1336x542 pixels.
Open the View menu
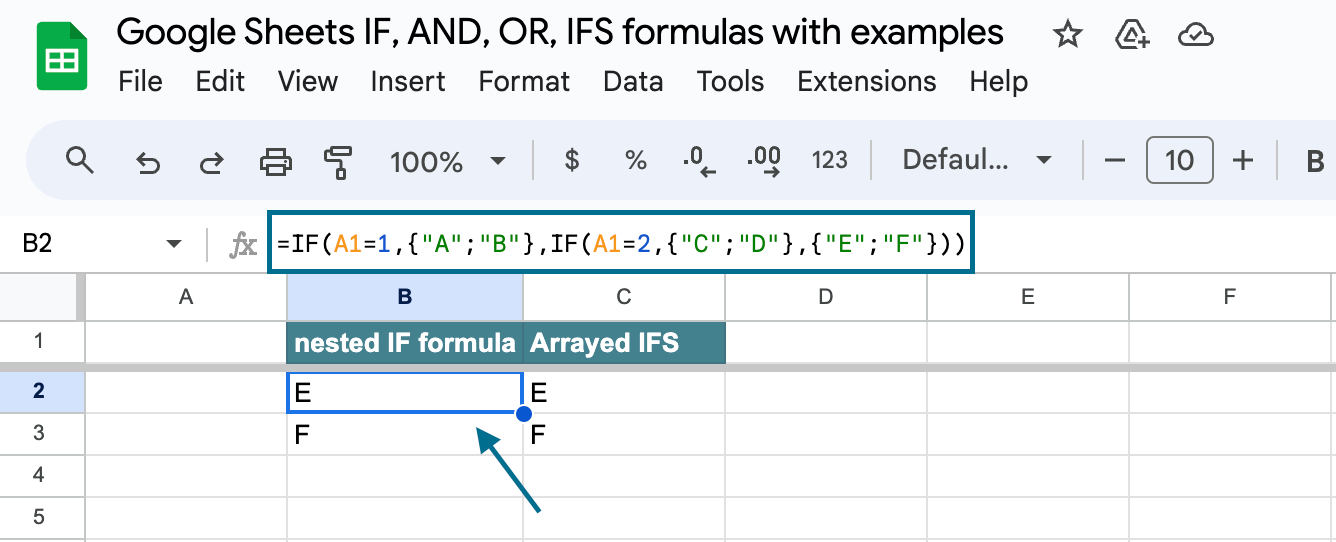point(308,81)
